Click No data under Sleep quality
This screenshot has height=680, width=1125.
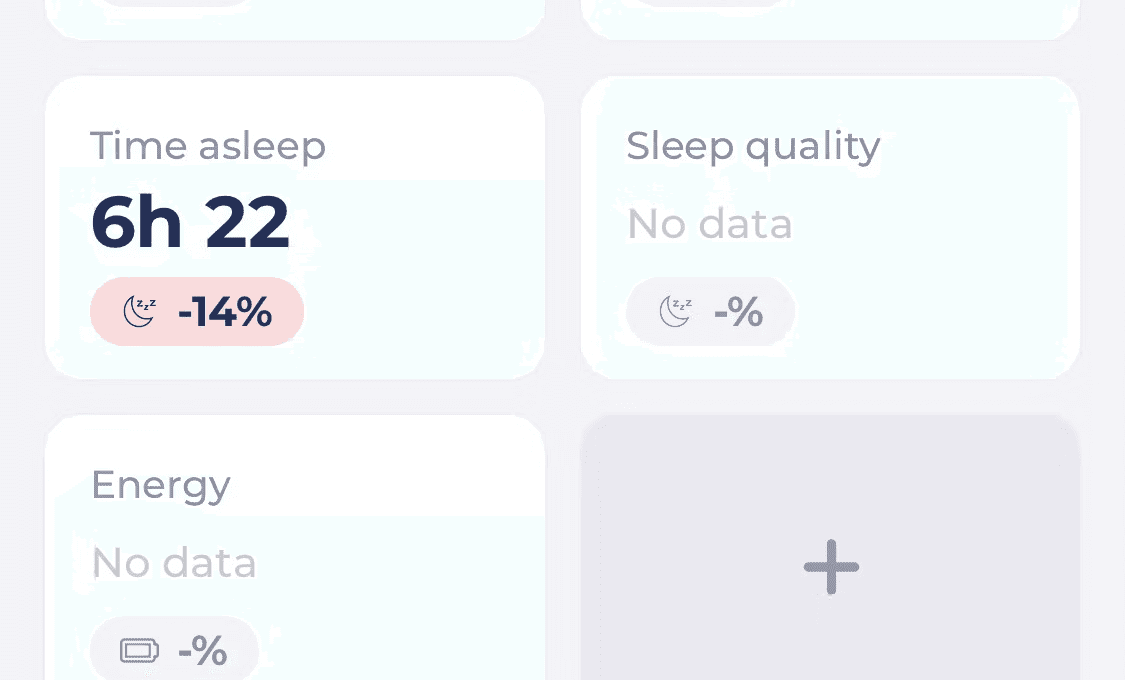pyautogui.click(x=710, y=224)
